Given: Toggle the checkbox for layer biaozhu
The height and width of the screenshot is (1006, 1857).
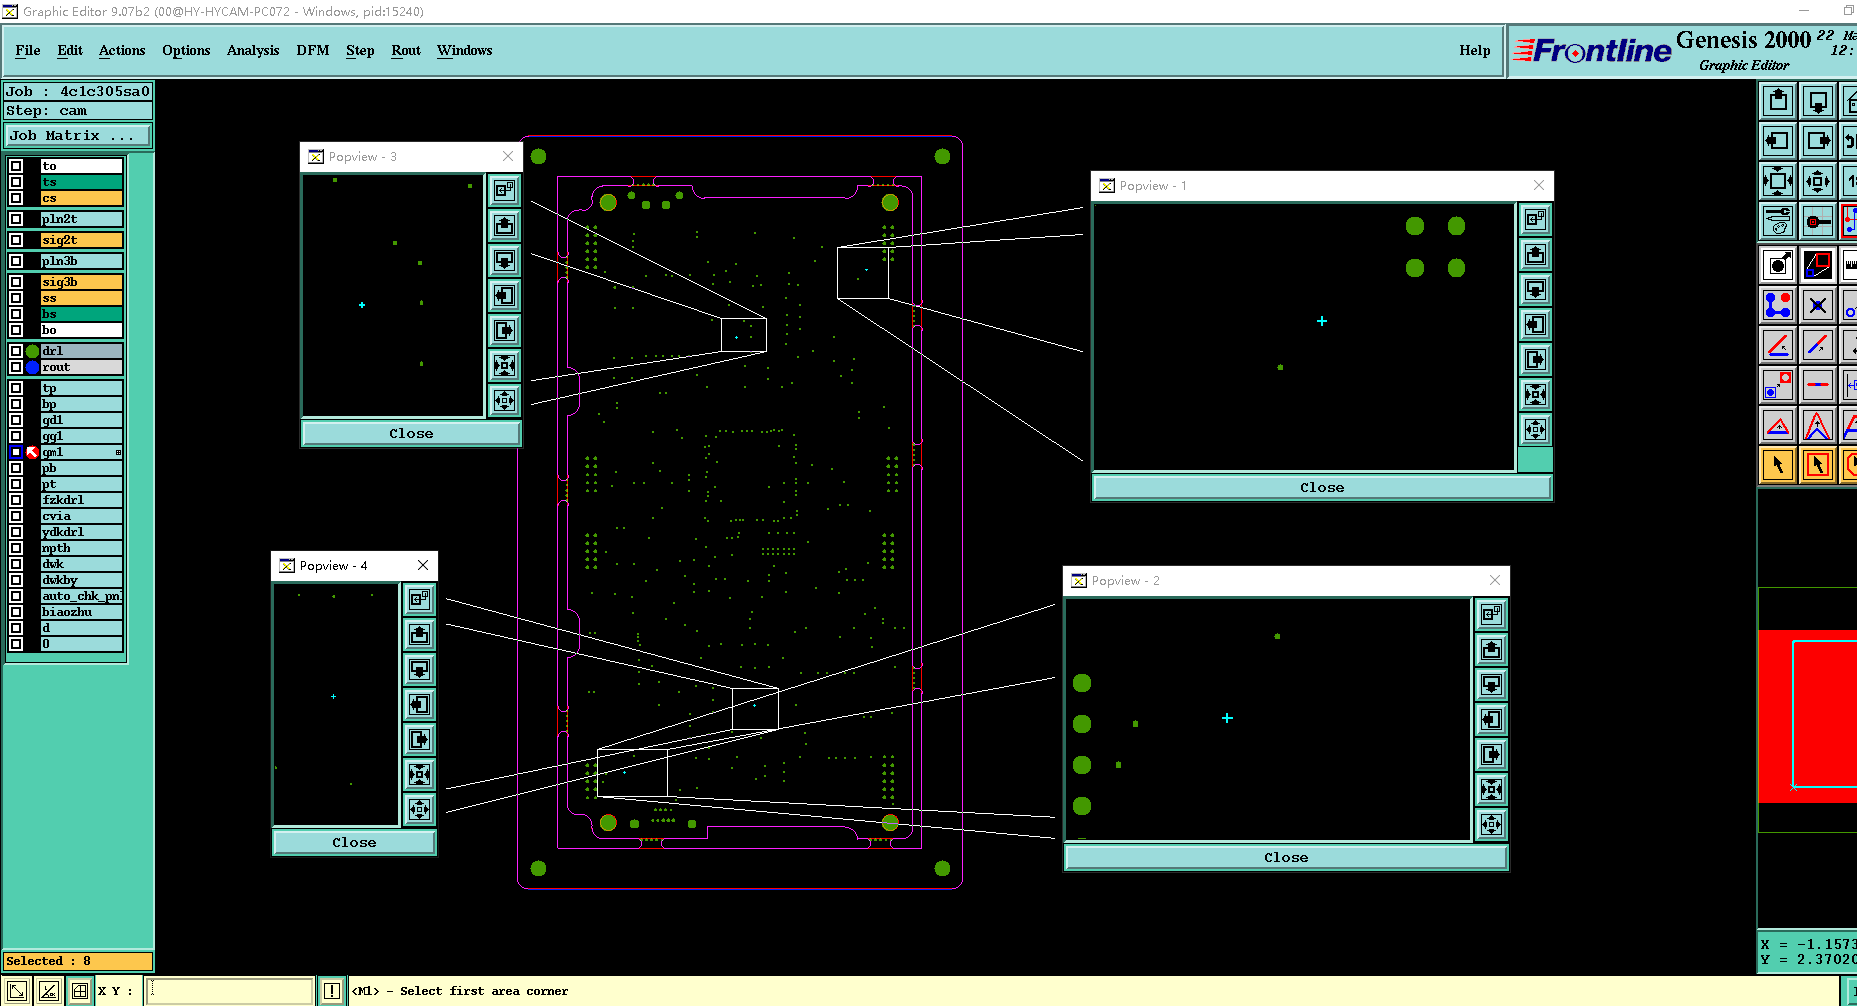Looking at the screenshot, I should click(16, 612).
